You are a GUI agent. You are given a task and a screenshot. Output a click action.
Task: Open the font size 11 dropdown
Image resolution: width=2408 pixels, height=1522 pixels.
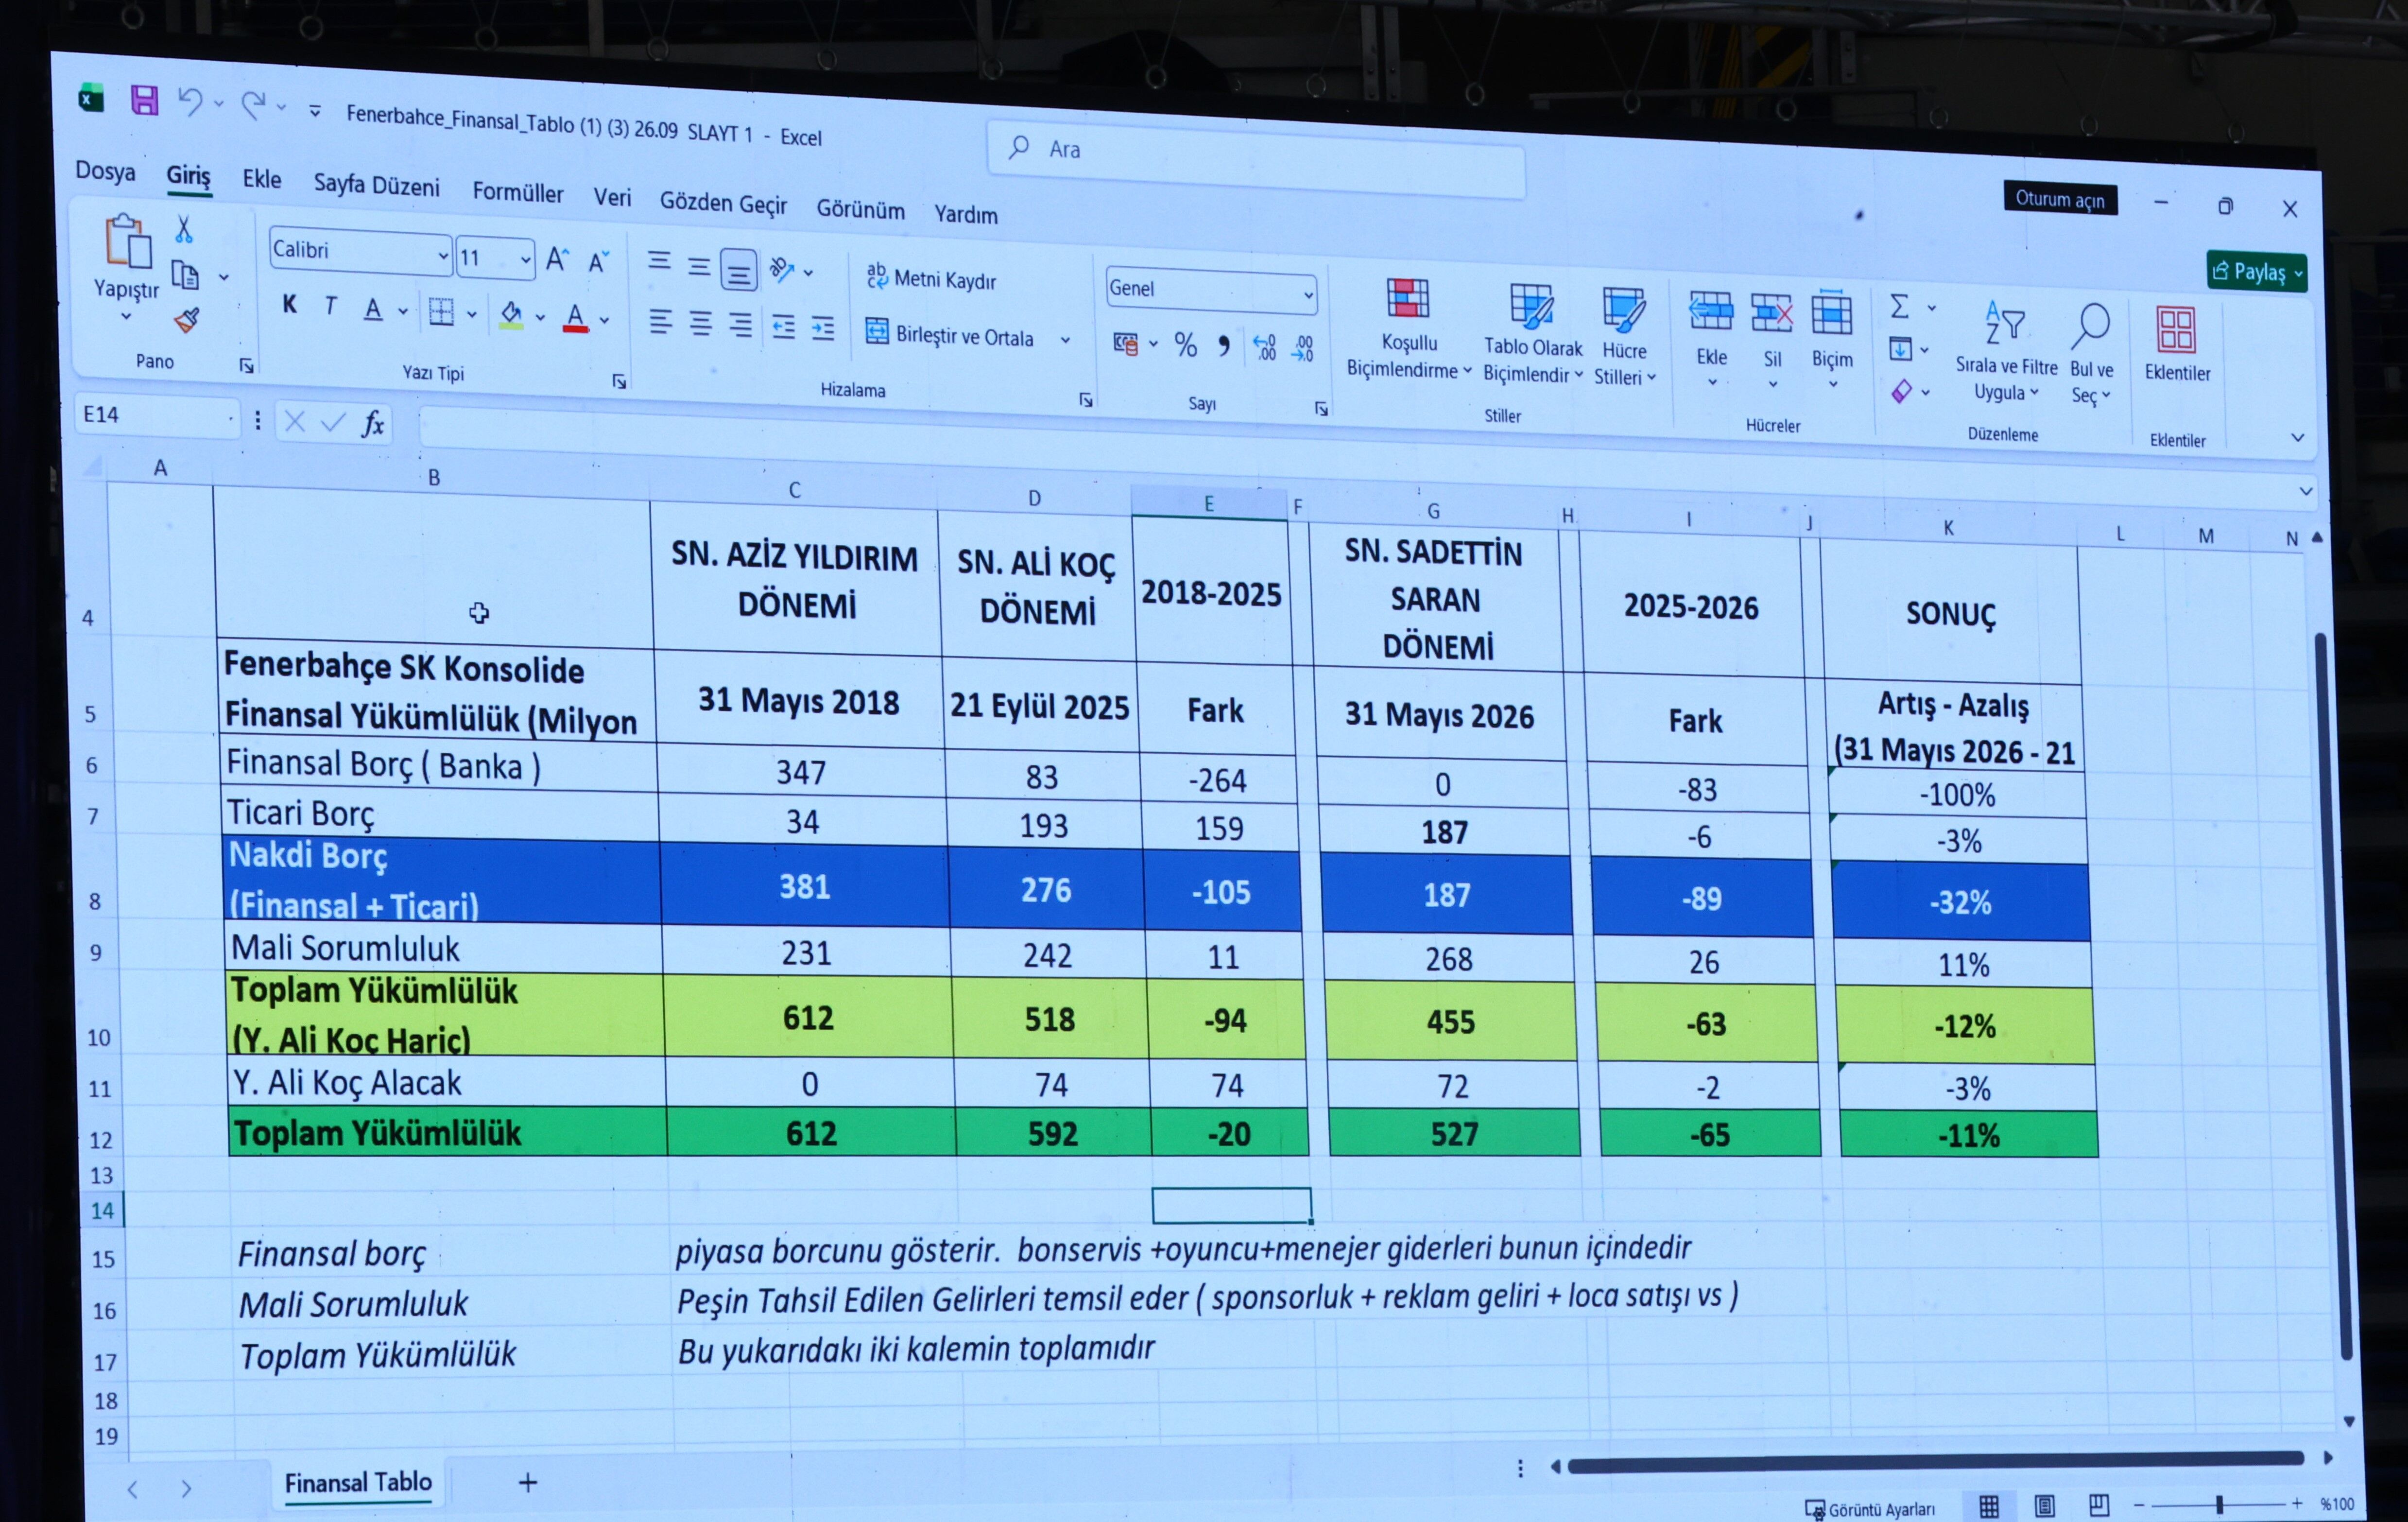pos(525,260)
